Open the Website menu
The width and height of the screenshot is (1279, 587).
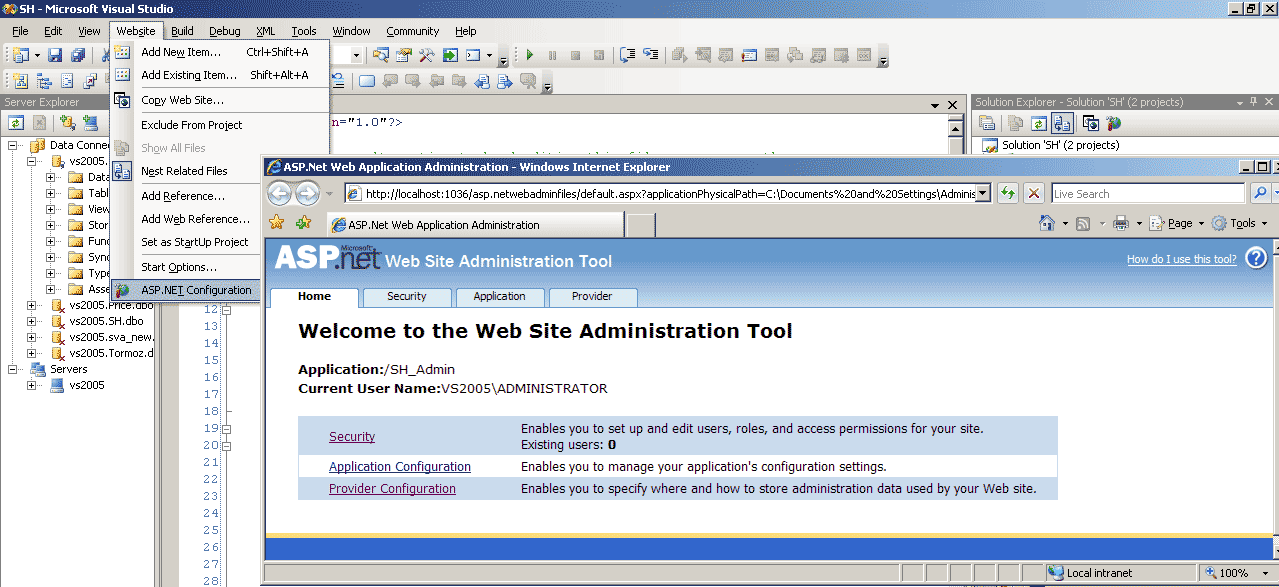pyautogui.click(x=136, y=31)
